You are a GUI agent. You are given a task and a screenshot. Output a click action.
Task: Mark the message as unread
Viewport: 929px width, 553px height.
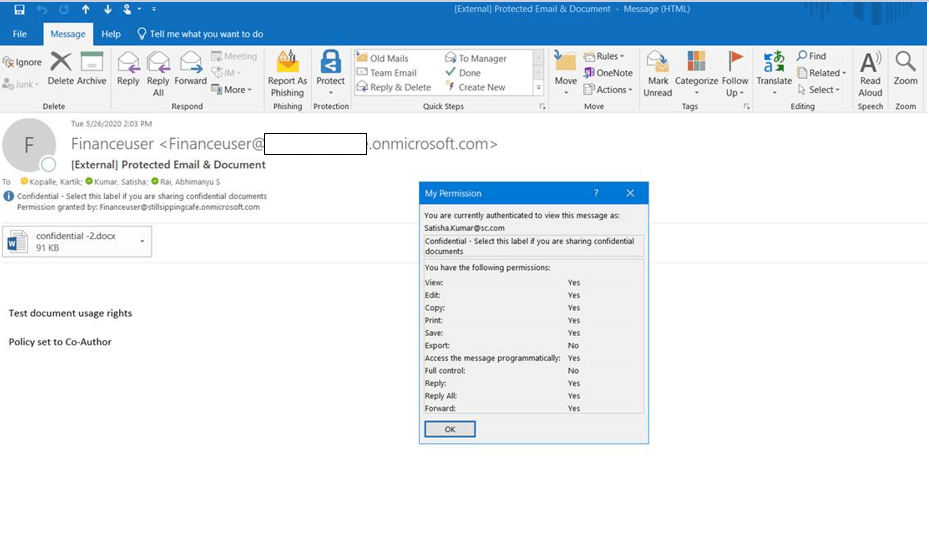click(658, 73)
